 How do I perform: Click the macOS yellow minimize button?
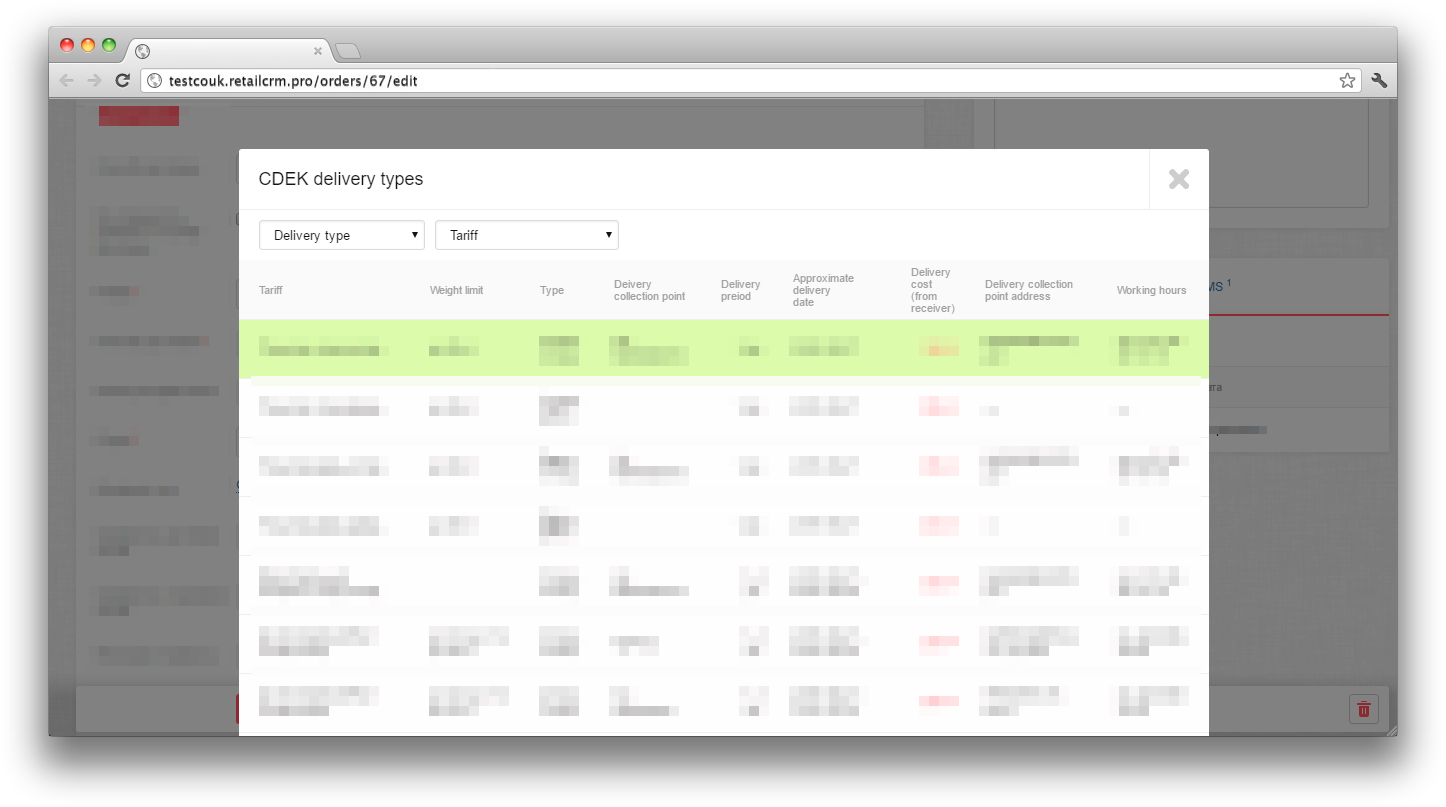[x=88, y=45]
